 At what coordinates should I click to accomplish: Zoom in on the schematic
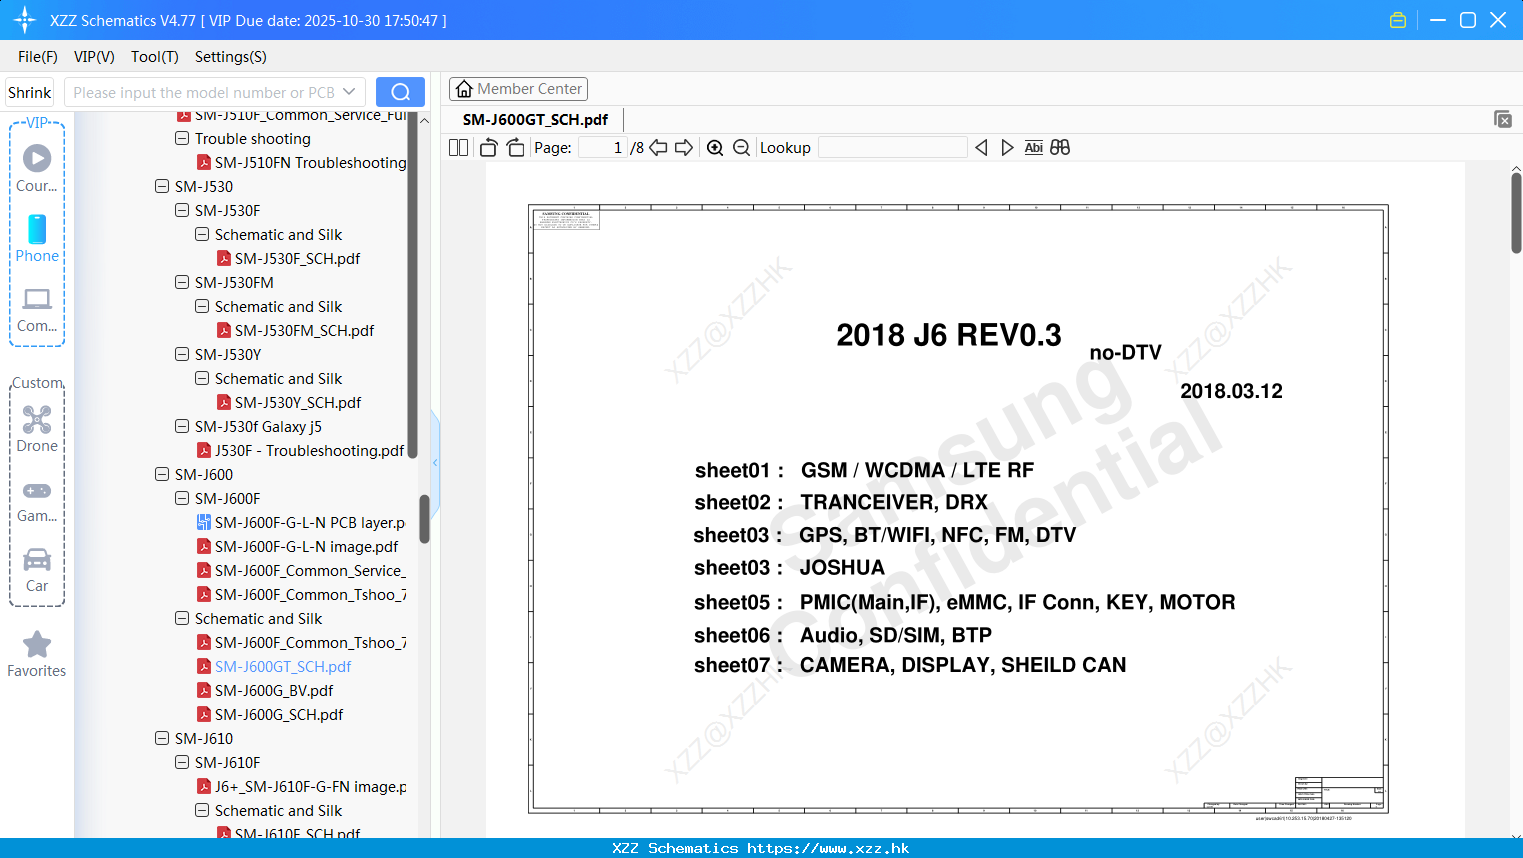click(x=715, y=148)
